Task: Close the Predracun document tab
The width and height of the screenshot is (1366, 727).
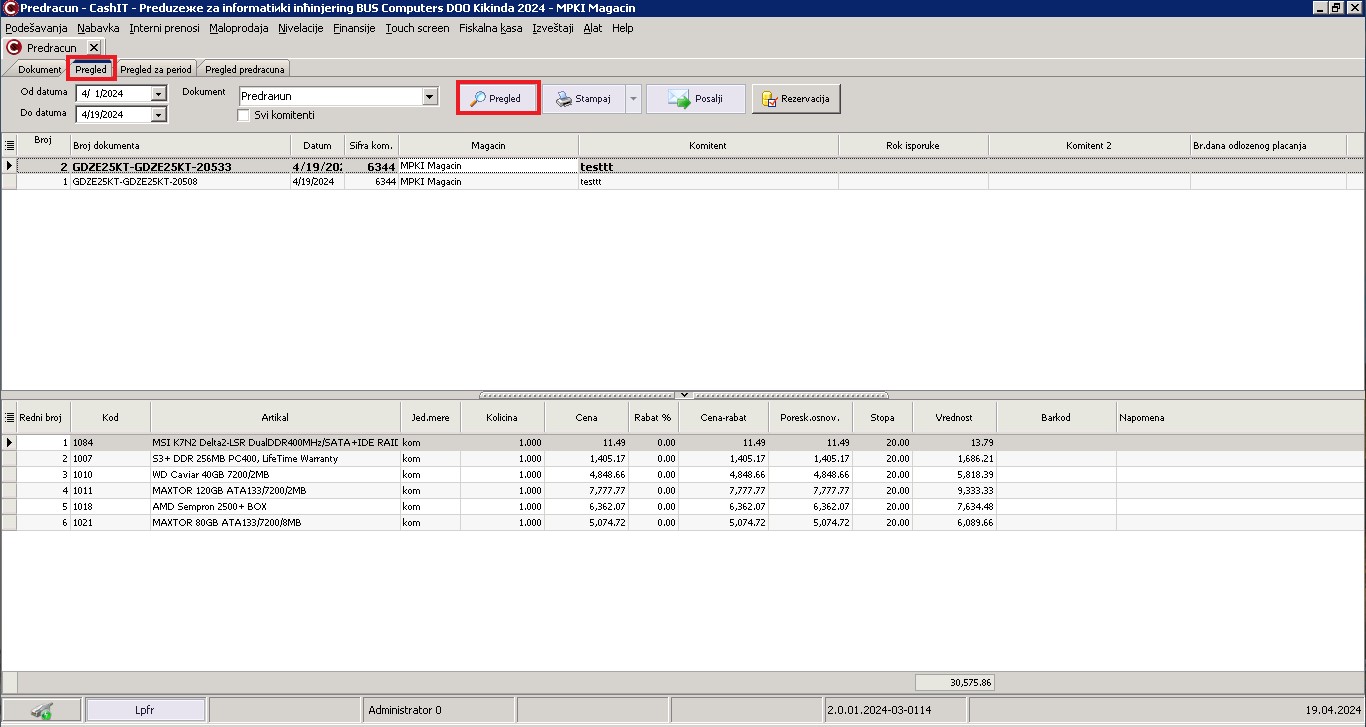Action: coord(93,47)
